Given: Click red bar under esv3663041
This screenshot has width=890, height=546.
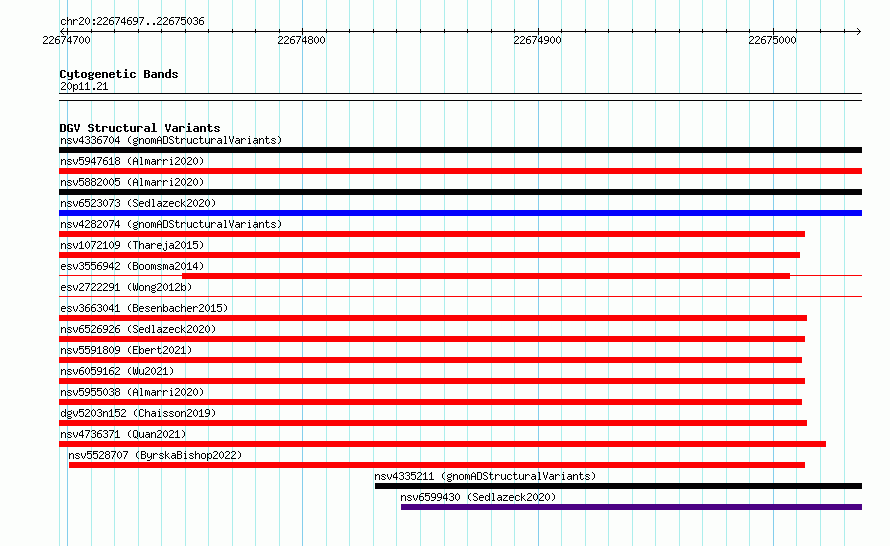Looking at the screenshot, I should 433,318.
